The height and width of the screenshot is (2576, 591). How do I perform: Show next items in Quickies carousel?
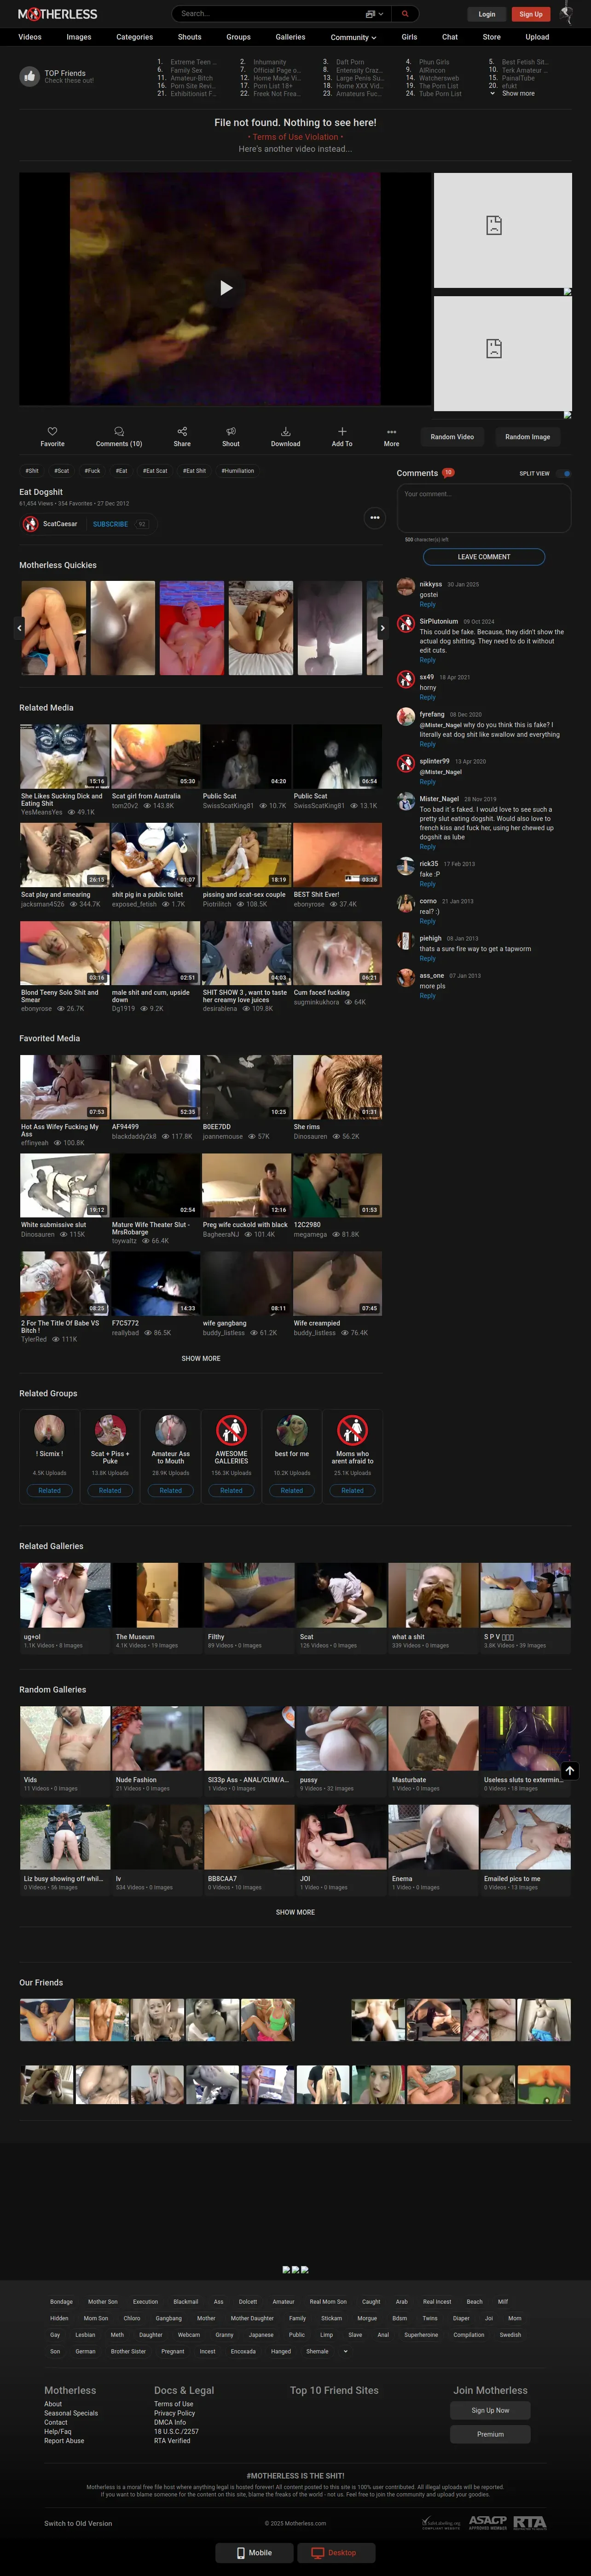(382, 628)
